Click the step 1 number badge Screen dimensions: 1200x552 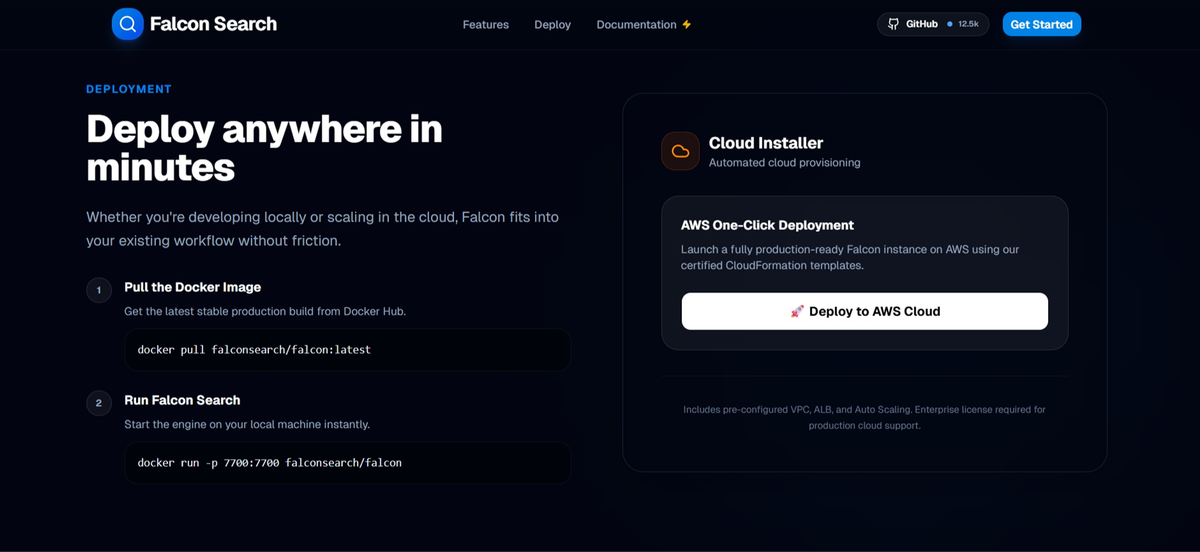coord(99,291)
